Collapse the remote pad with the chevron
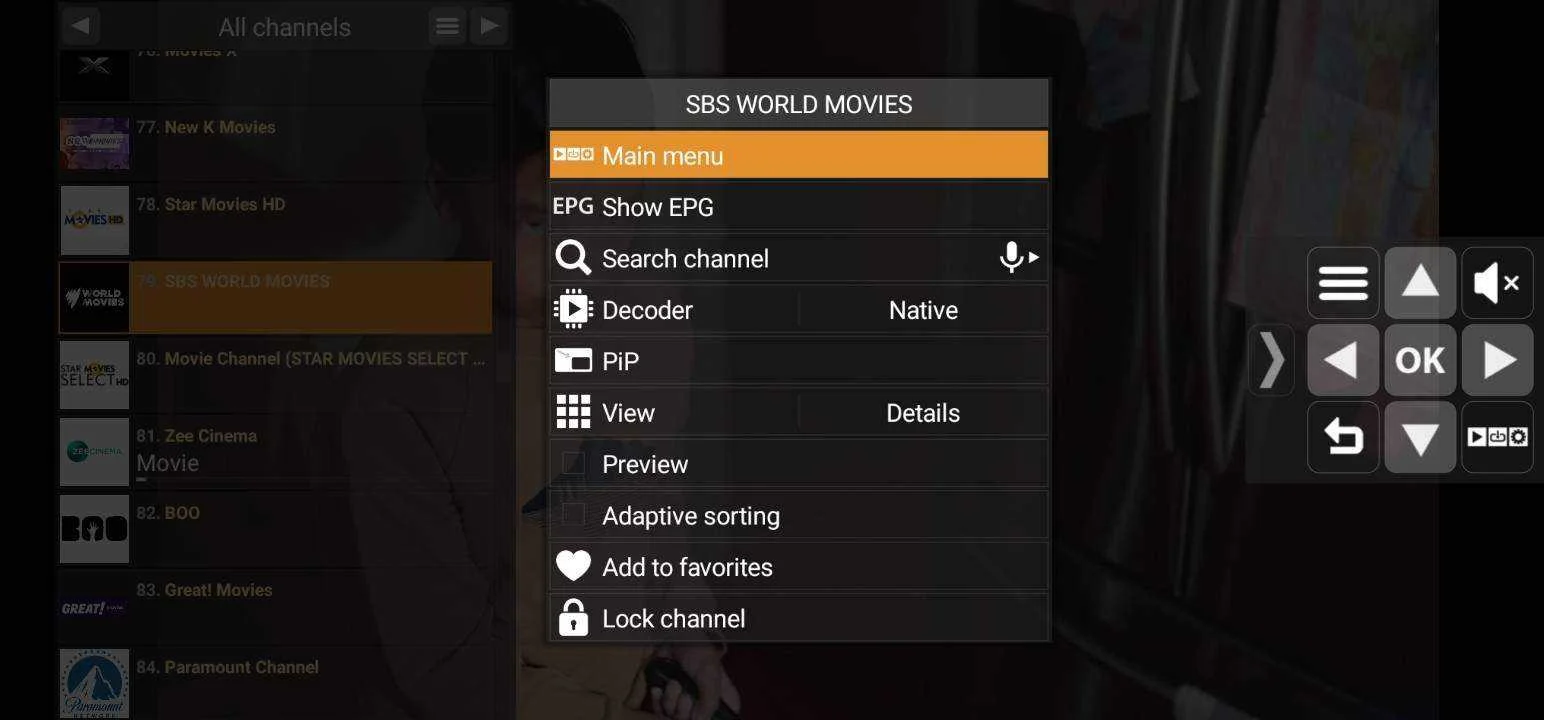The width and height of the screenshot is (1544, 720). click(x=1272, y=360)
